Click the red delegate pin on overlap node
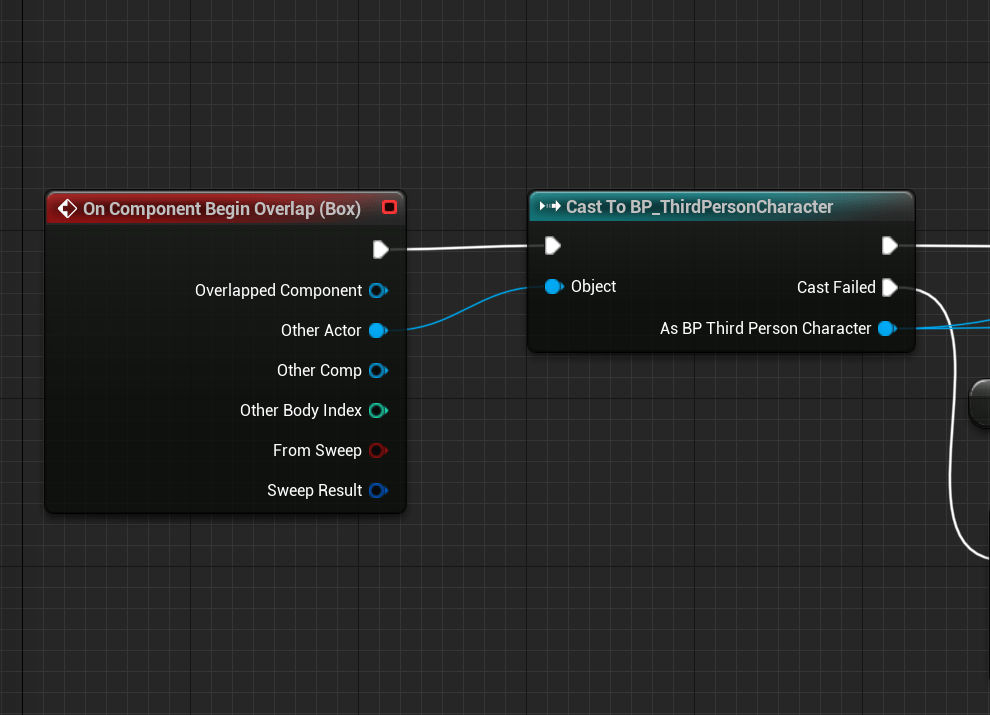990x715 pixels. click(x=389, y=207)
